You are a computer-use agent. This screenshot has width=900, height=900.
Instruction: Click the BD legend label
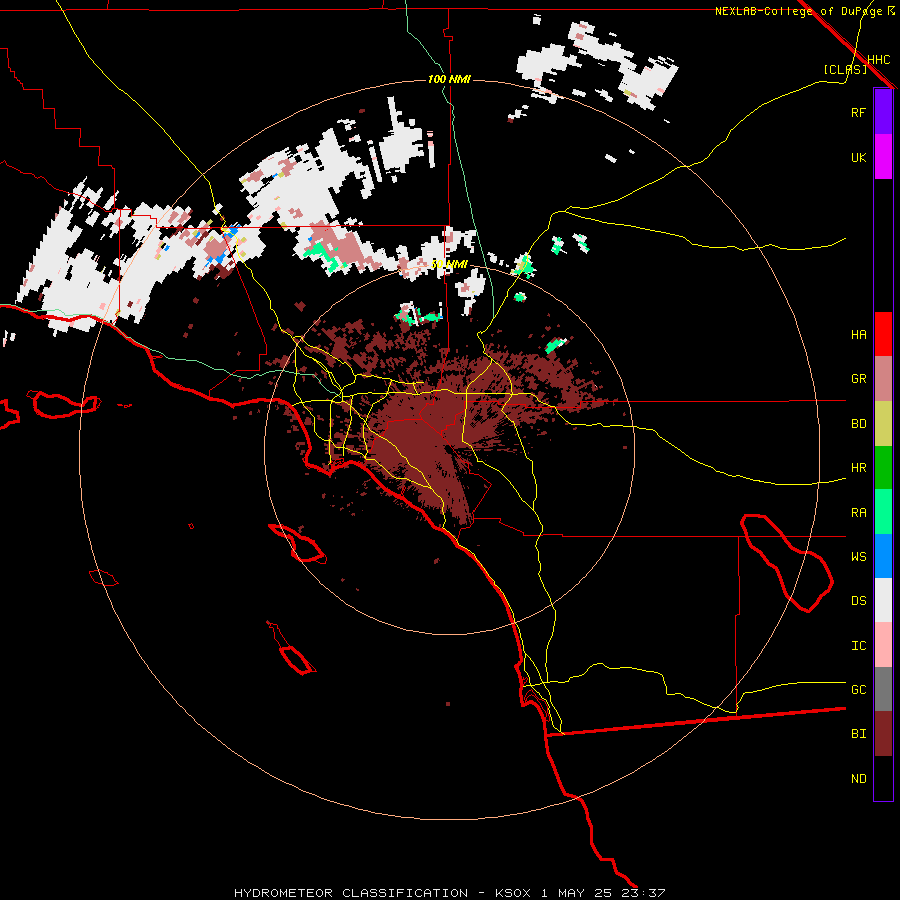(858, 424)
